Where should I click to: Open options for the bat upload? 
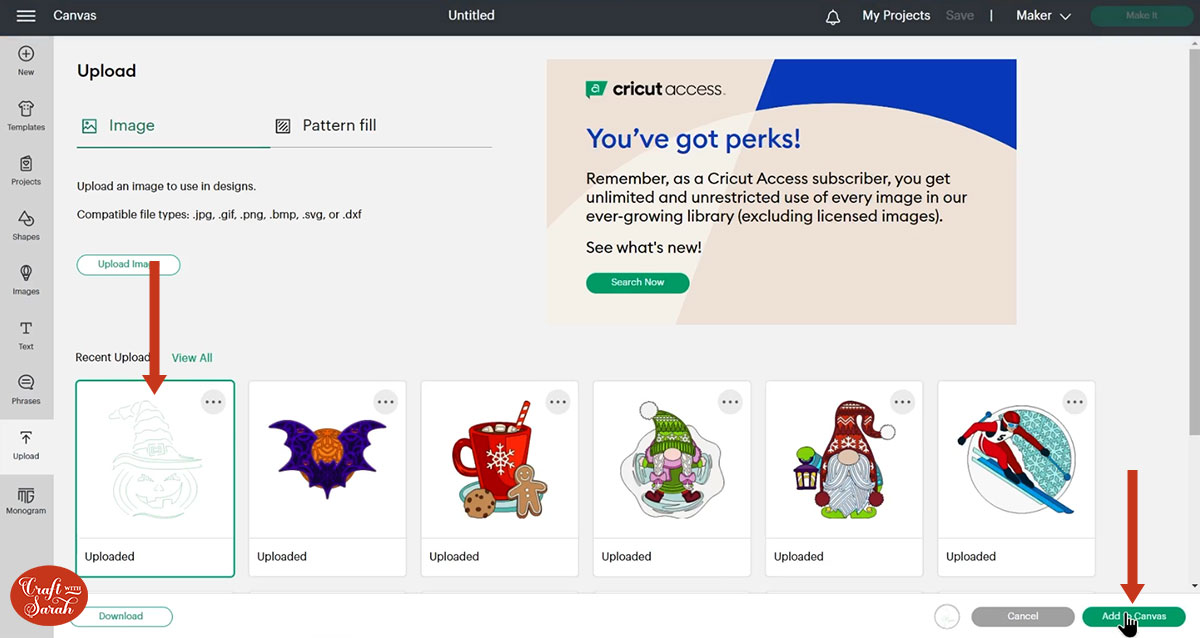[385, 401]
